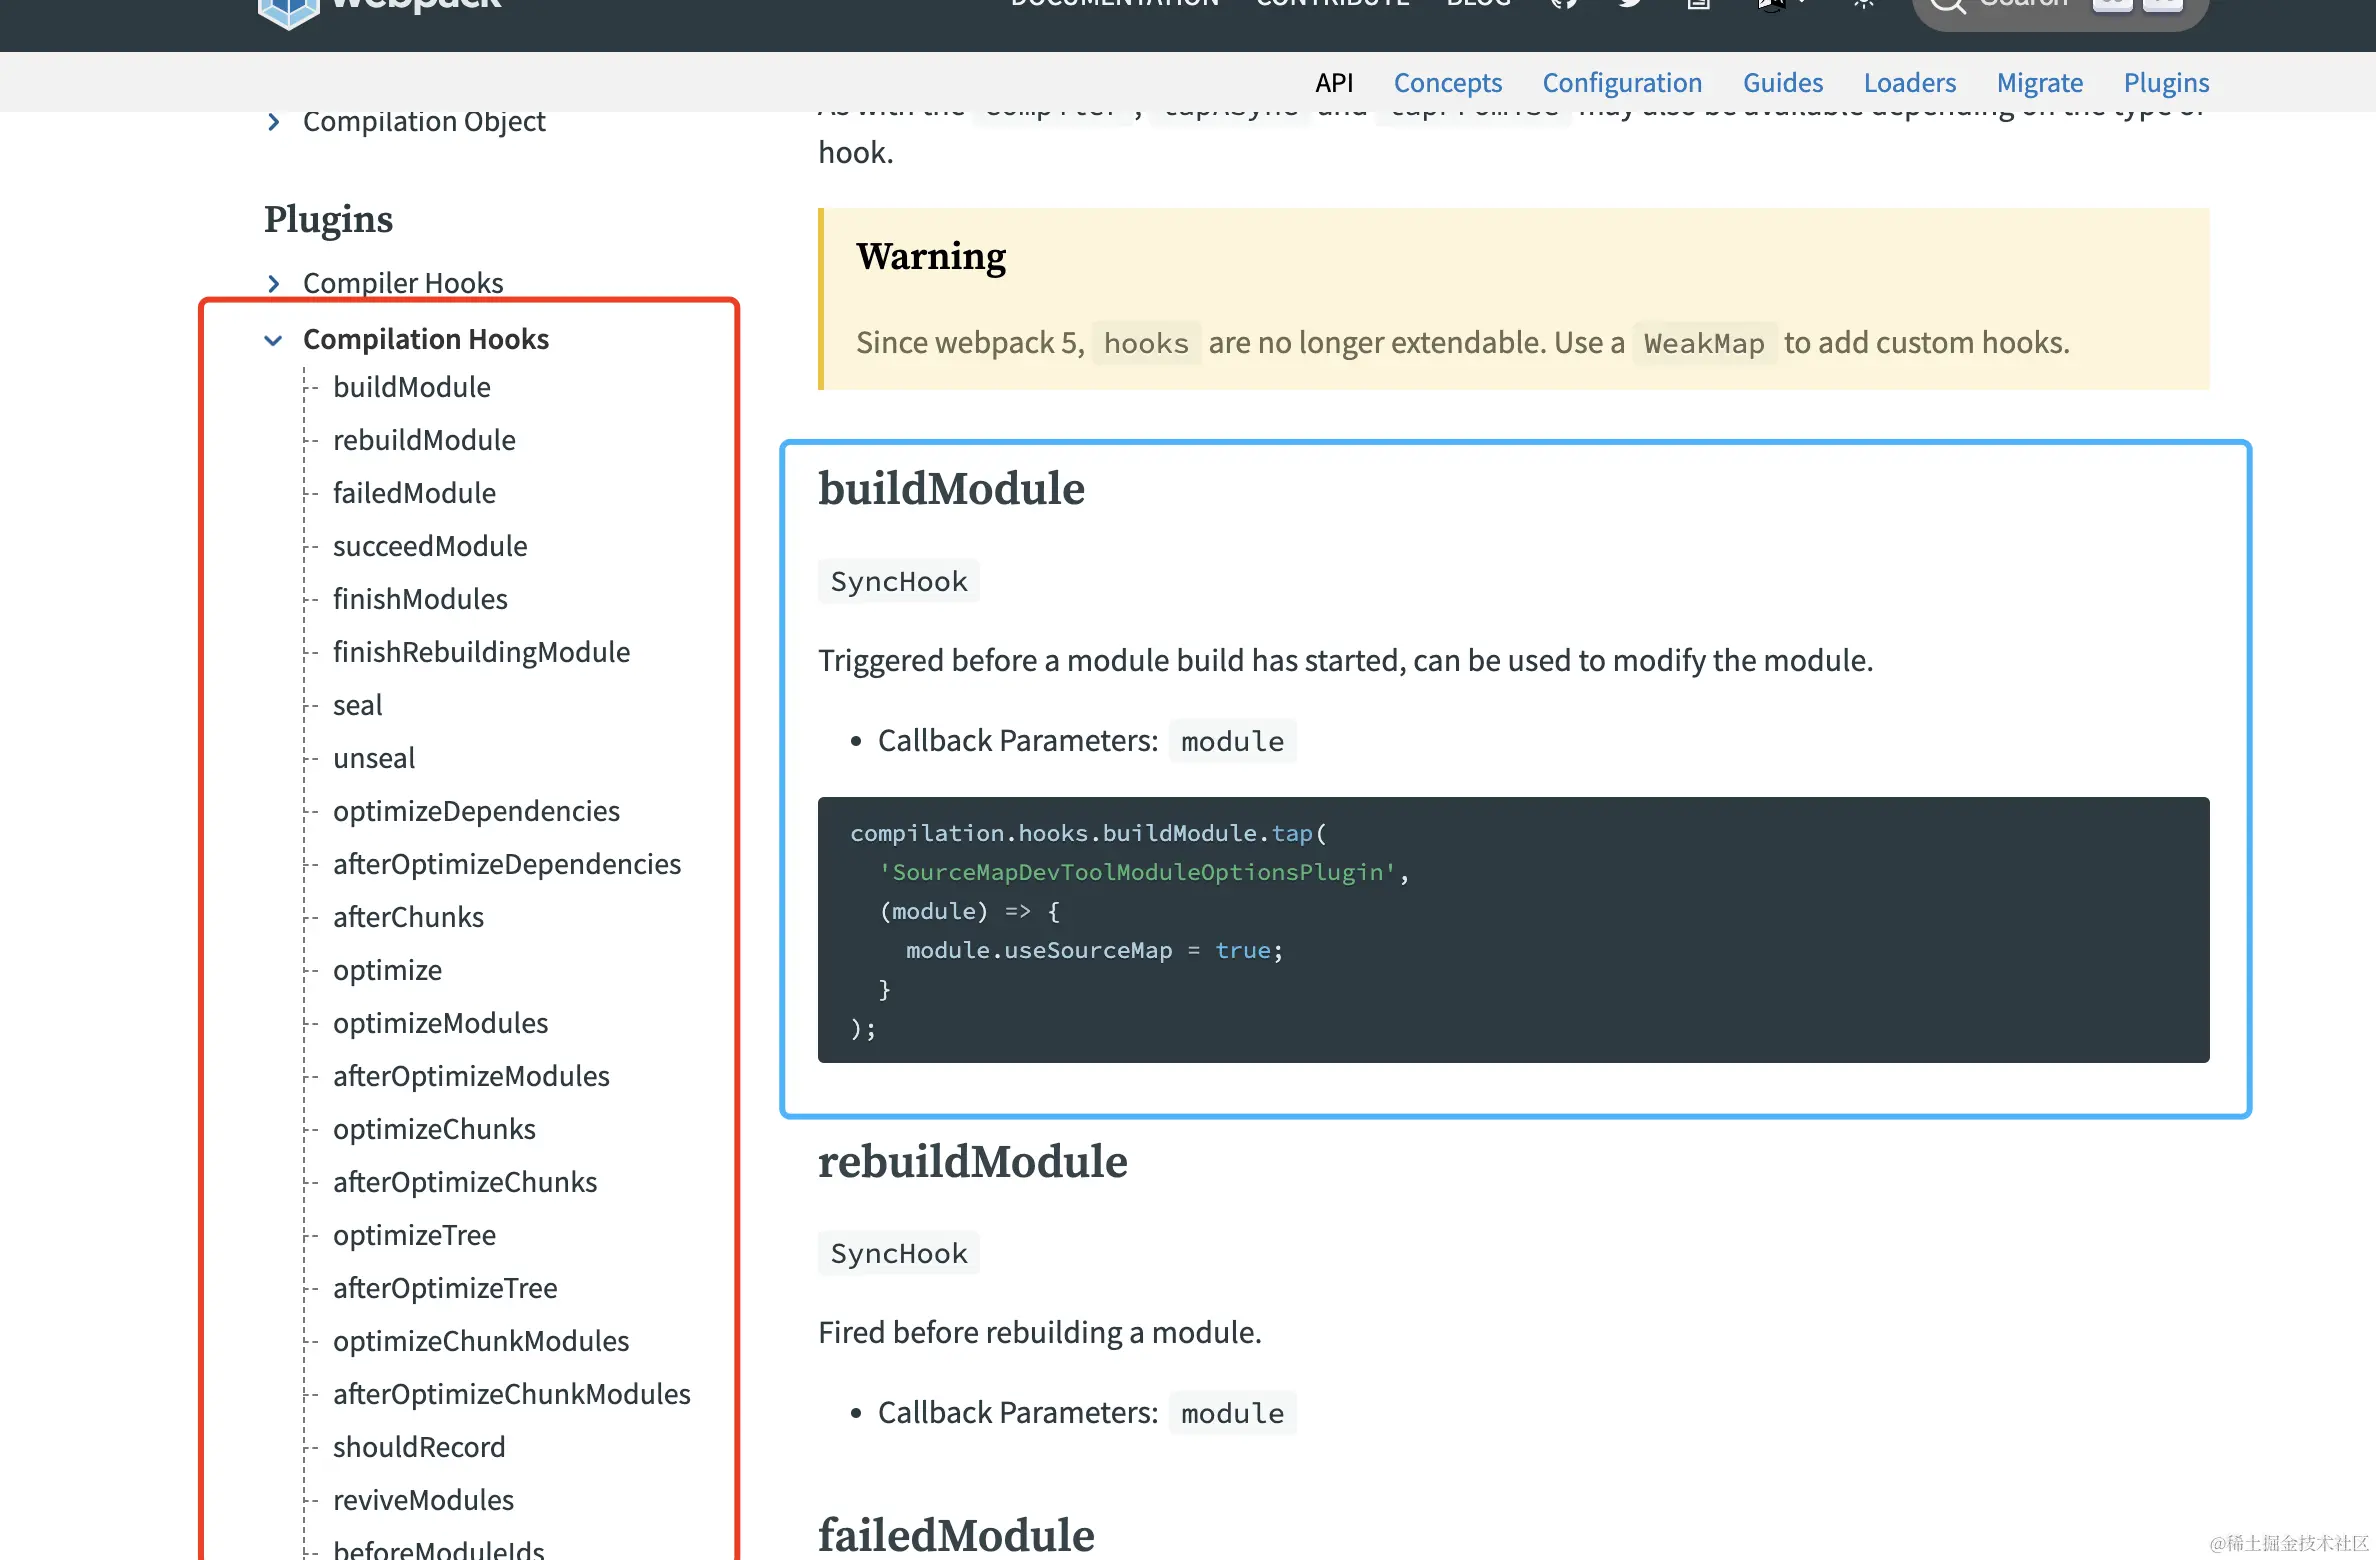Open the Twitter bird icon
Viewport: 2376px width, 1560px height.
point(1631,4)
